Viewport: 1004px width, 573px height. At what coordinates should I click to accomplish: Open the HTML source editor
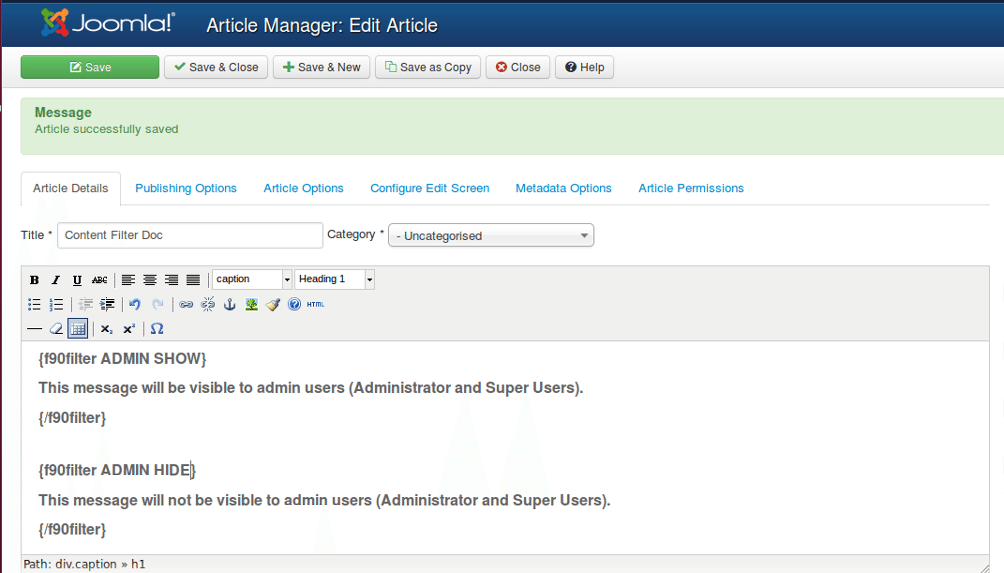point(315,305)
